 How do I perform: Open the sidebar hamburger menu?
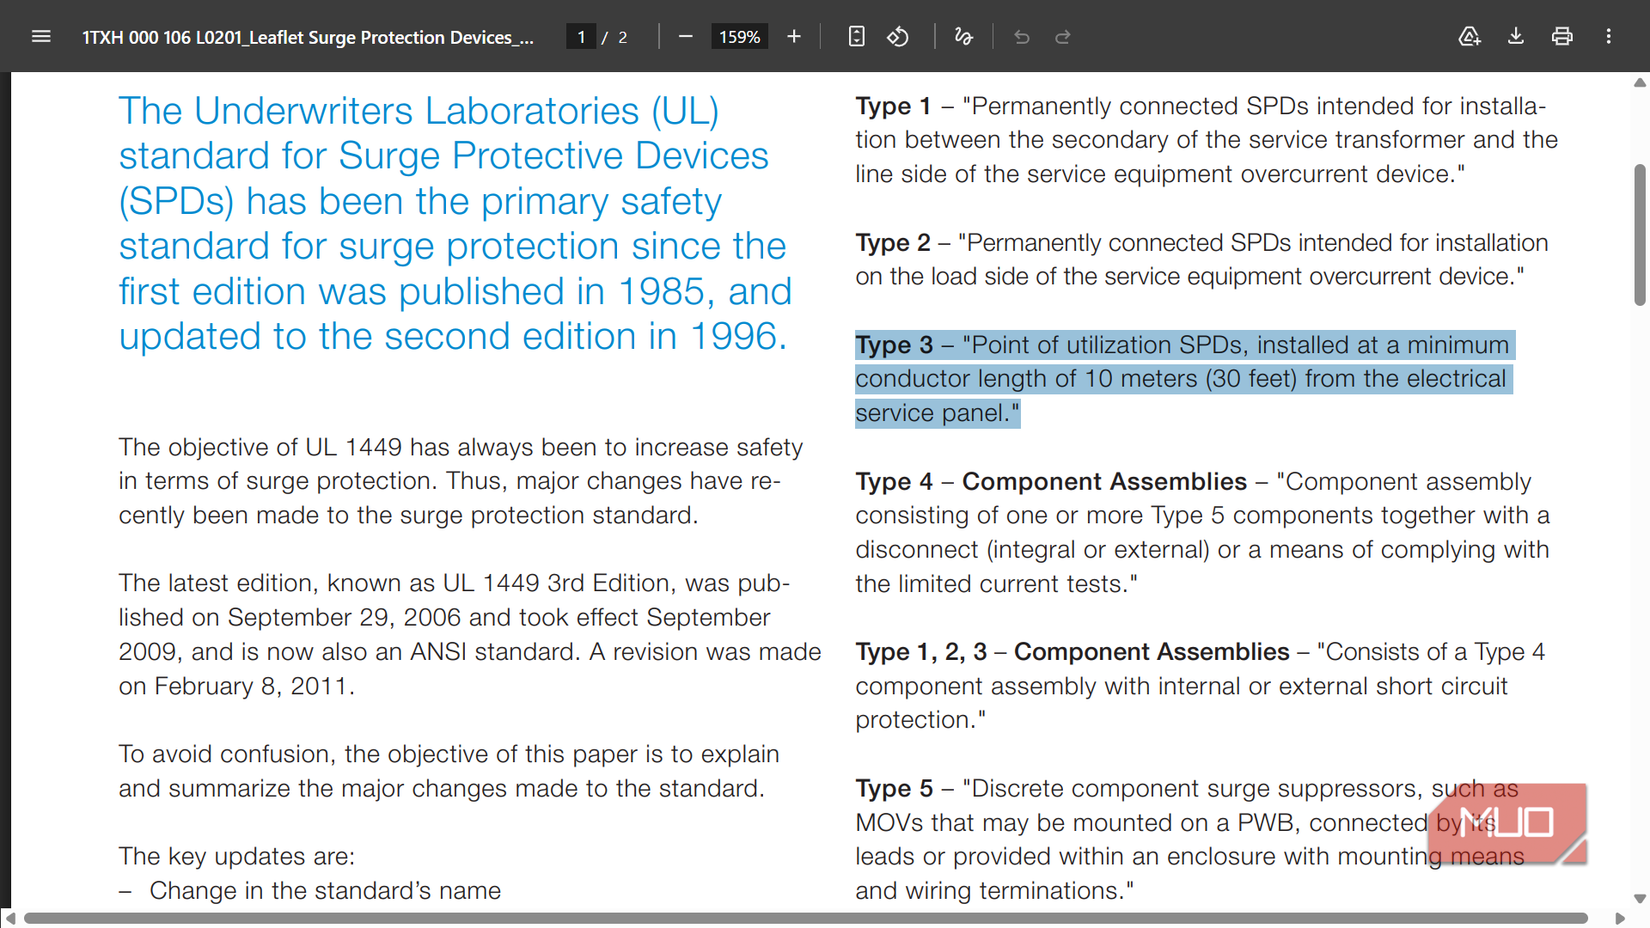point(41,37)
